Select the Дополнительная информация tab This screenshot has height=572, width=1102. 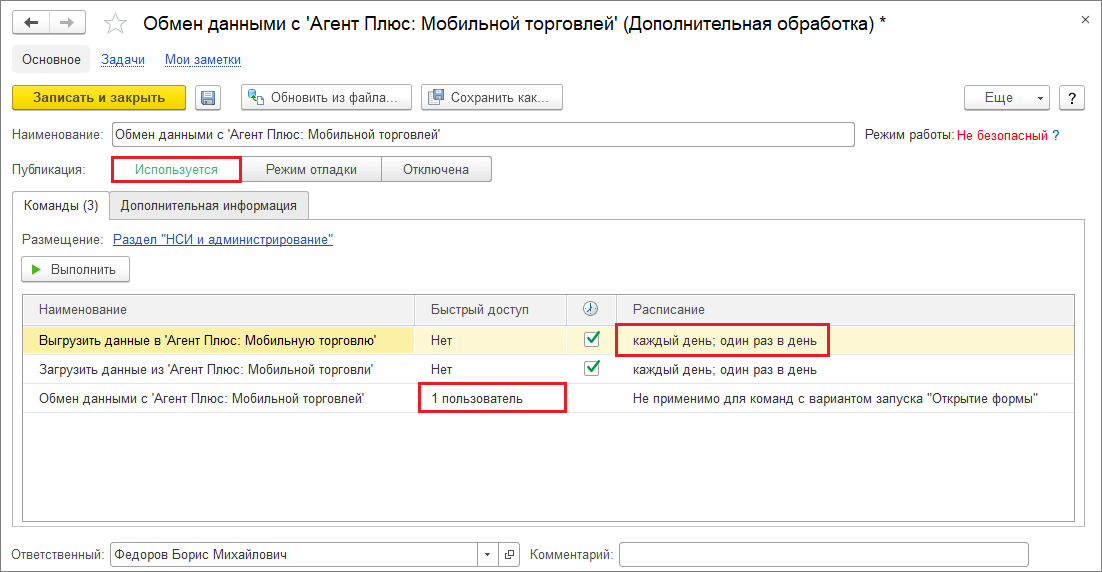pyautogui.click(x=209, y=205)
